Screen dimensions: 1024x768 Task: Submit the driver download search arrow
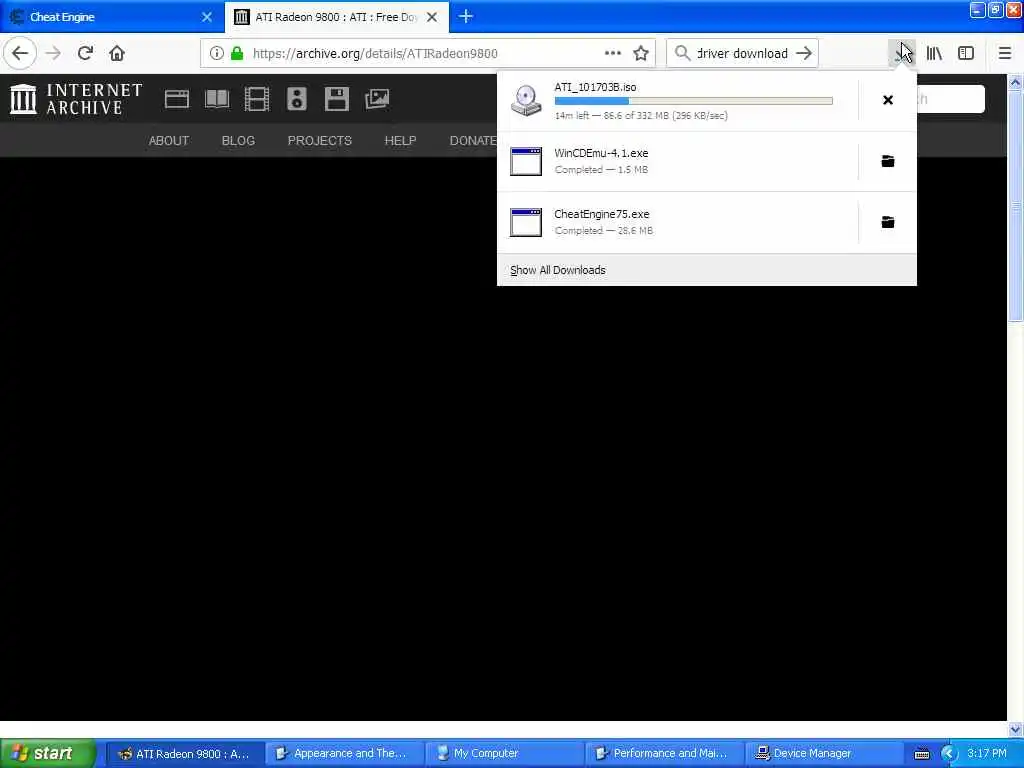pyautogui.click(x=805, y=54)
